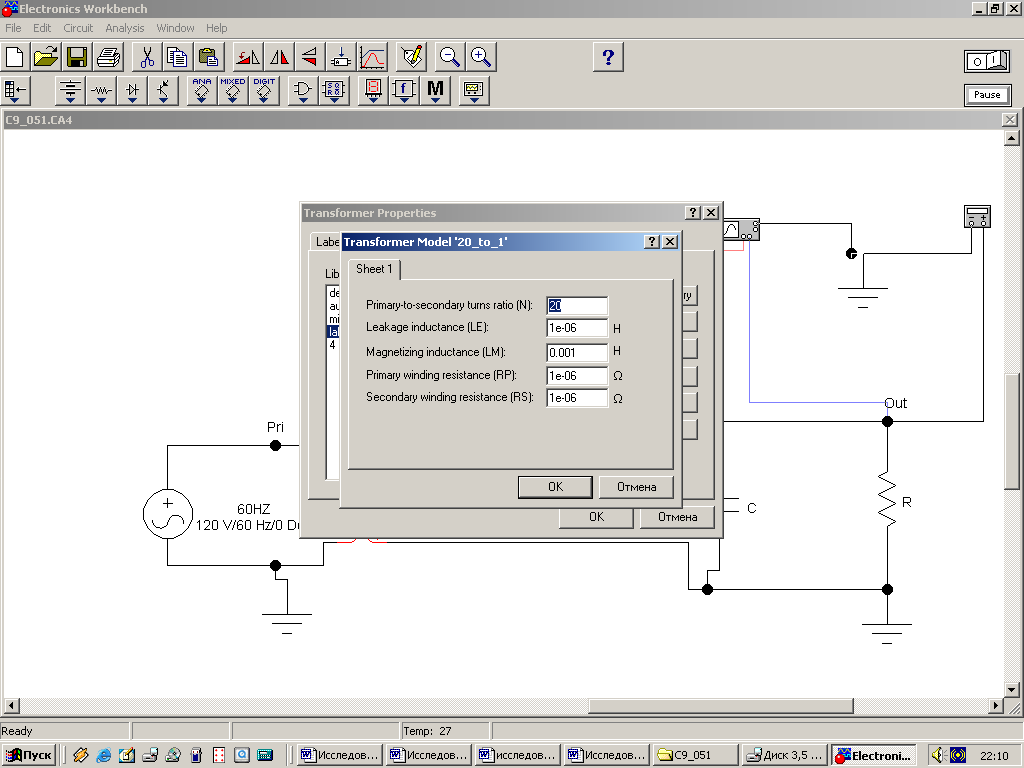The image size is (1024, 768).
Task: Click the vertical scrollbar thumb
Action: point(1012,431)
